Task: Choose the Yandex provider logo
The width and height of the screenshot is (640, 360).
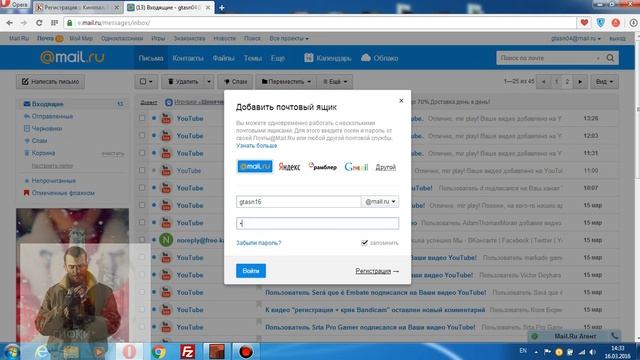Action: coord(289,167)
